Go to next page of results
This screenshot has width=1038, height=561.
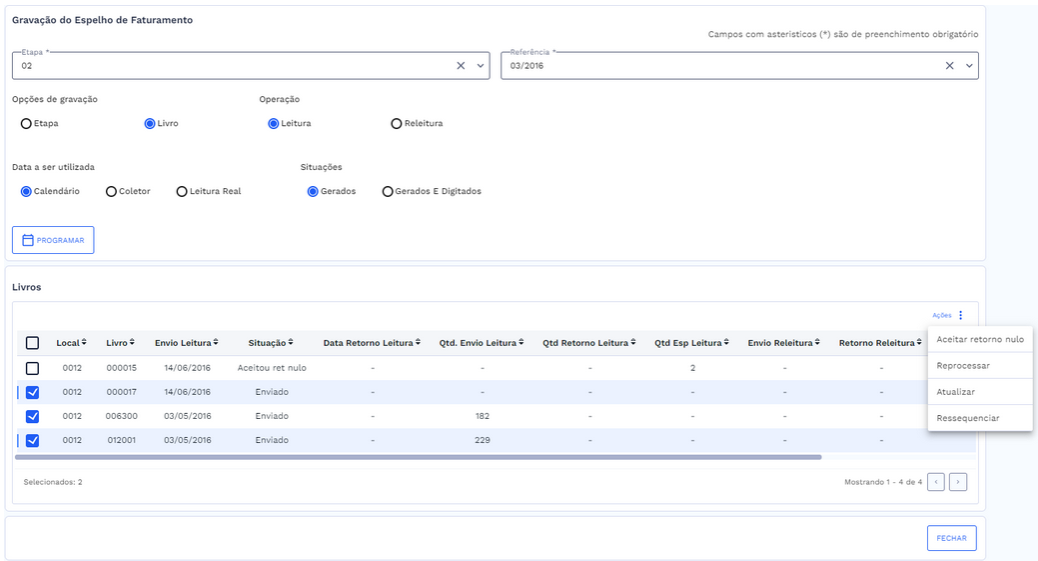958,482
